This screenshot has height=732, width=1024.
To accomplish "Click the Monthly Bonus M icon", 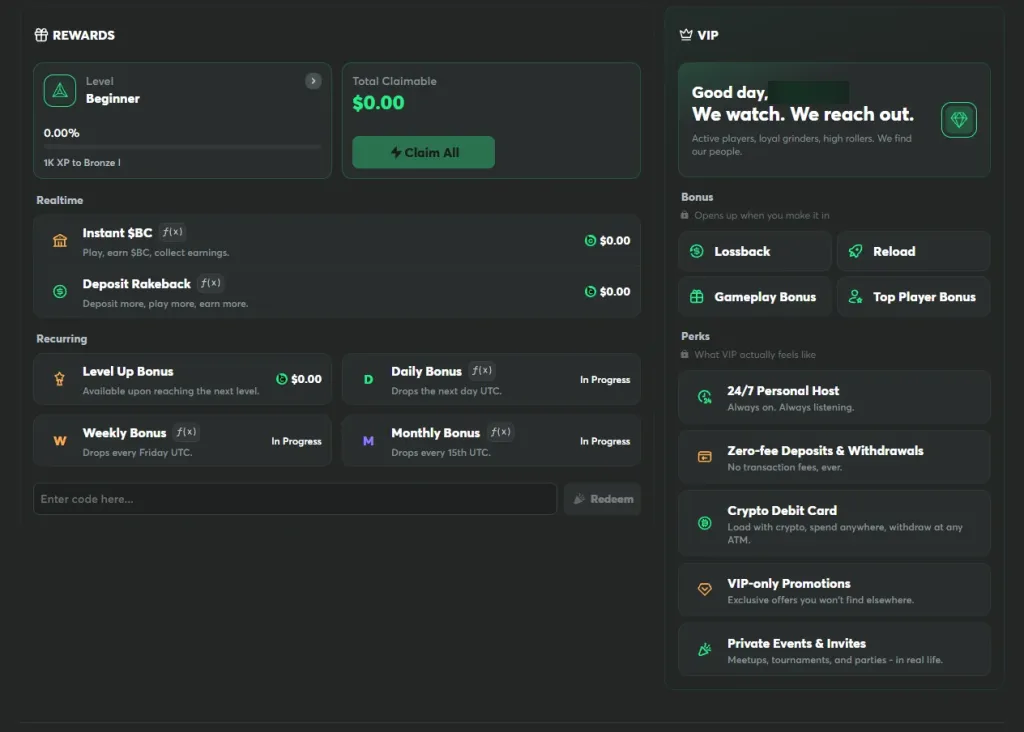I will point(368,441).
